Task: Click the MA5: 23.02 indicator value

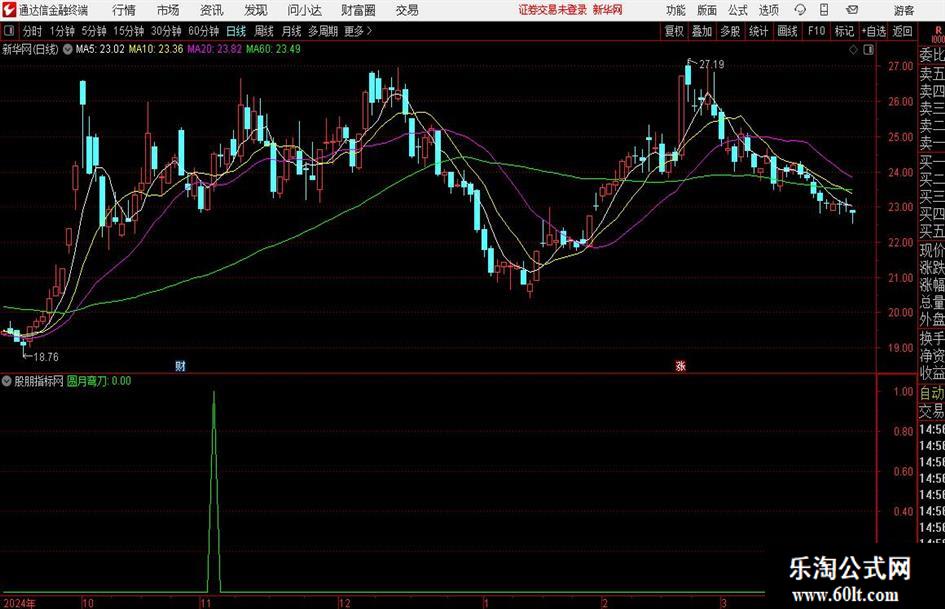Action: coord(99,49)
